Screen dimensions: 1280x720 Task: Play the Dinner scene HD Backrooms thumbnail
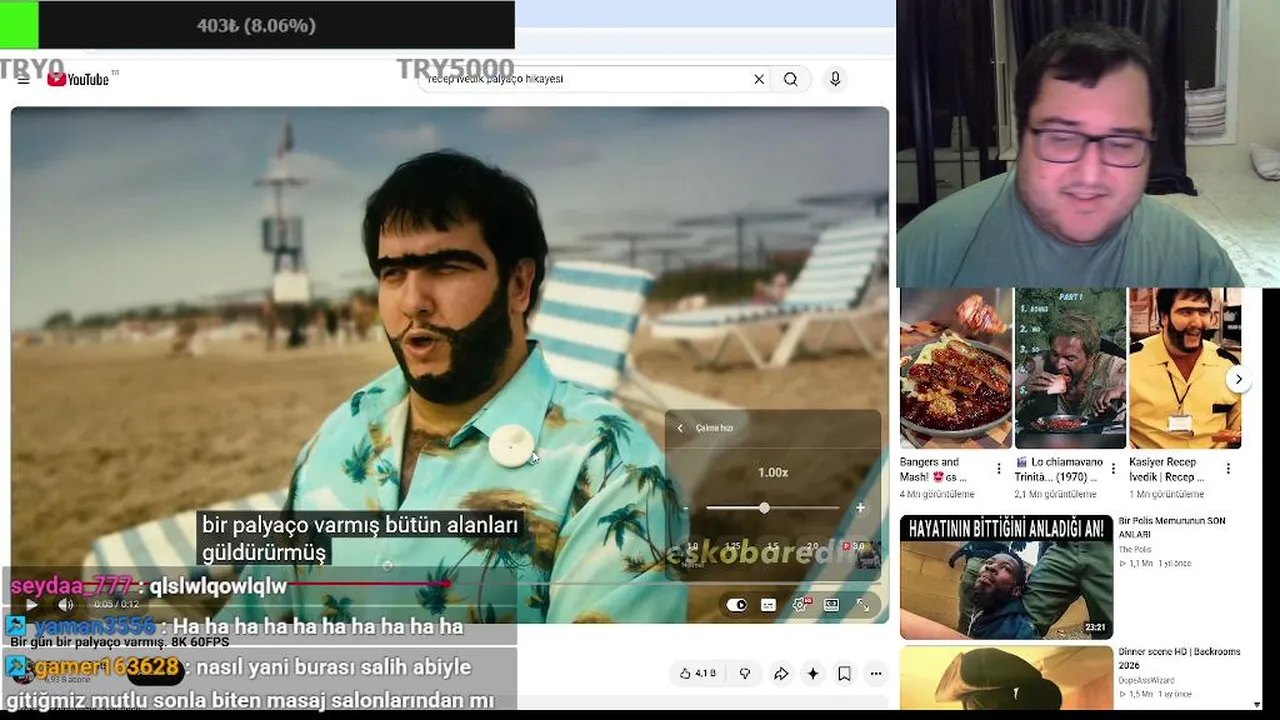[x=1006, y=678]
